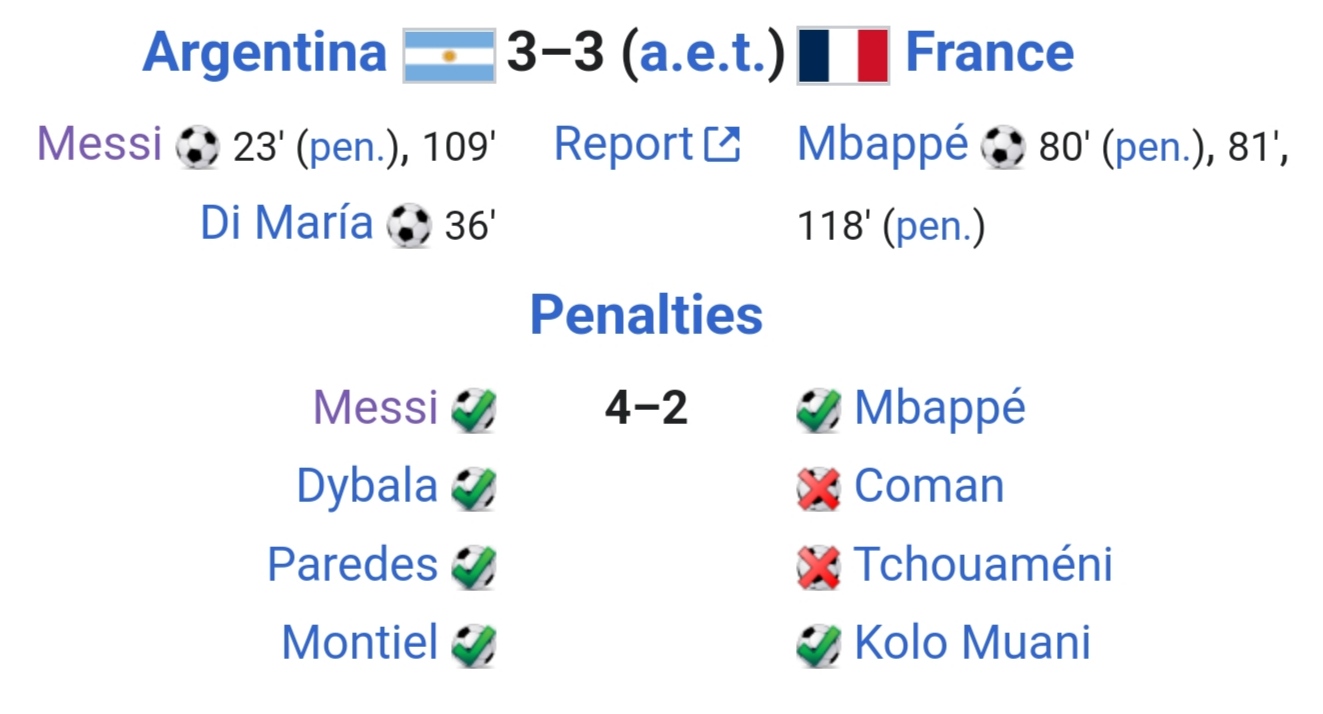Open Paredes' player page link
The image size is (1323, 714).
[352, 565]
